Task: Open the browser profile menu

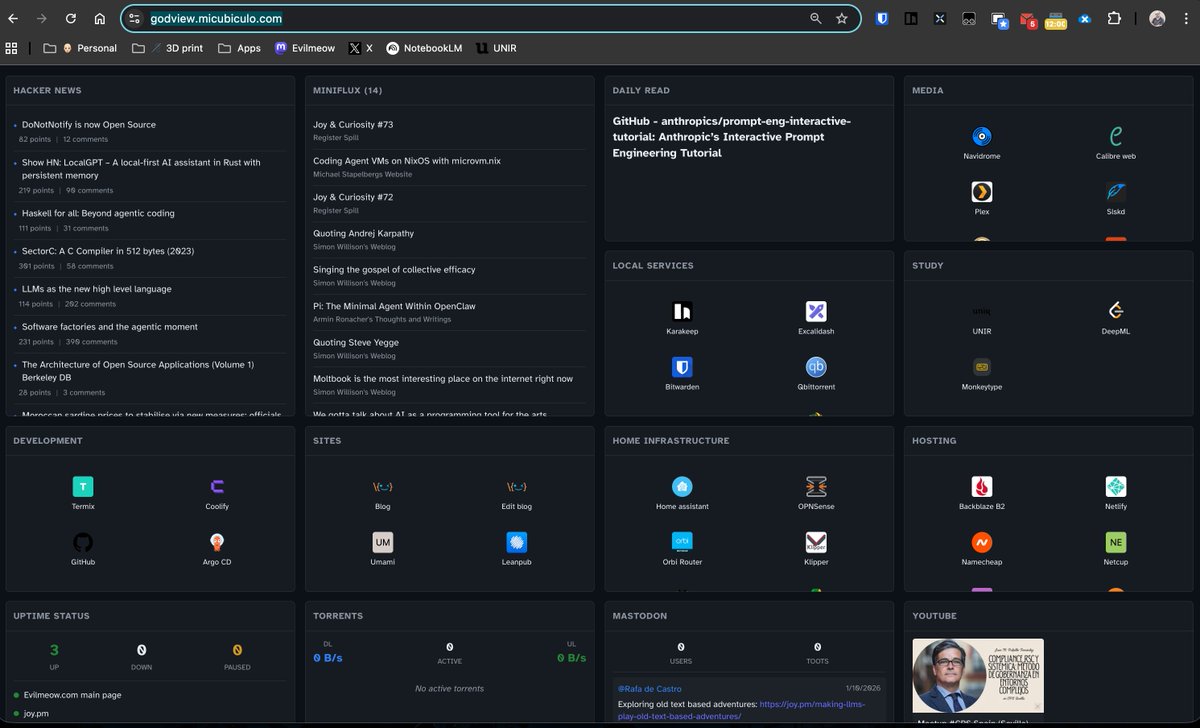Action: pyautogui.click(x=1157, y=19)
